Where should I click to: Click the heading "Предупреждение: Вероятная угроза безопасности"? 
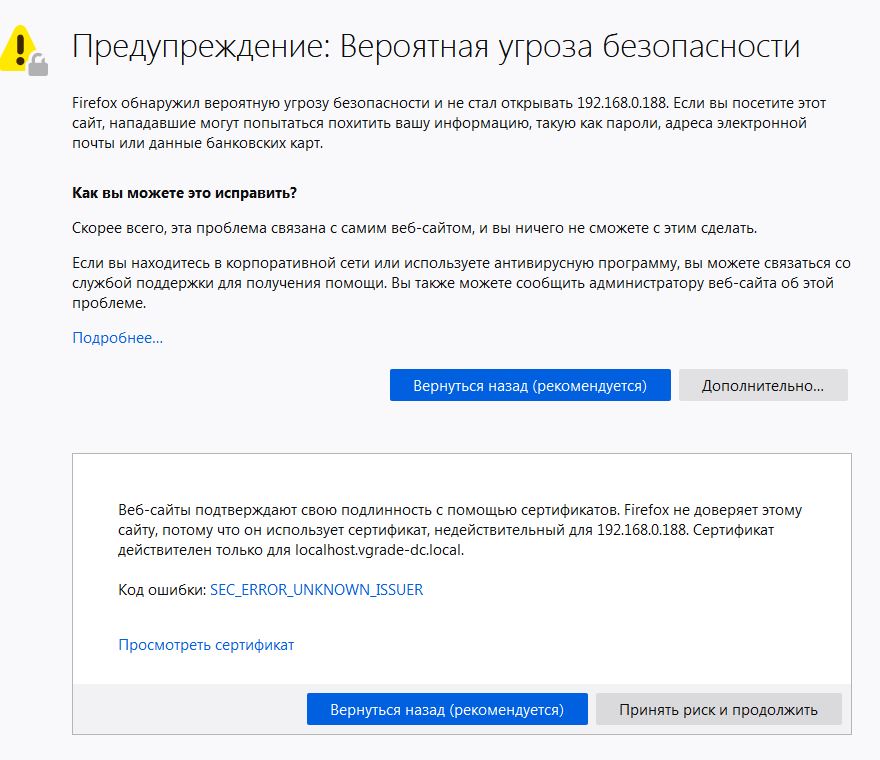pos(436,46)
